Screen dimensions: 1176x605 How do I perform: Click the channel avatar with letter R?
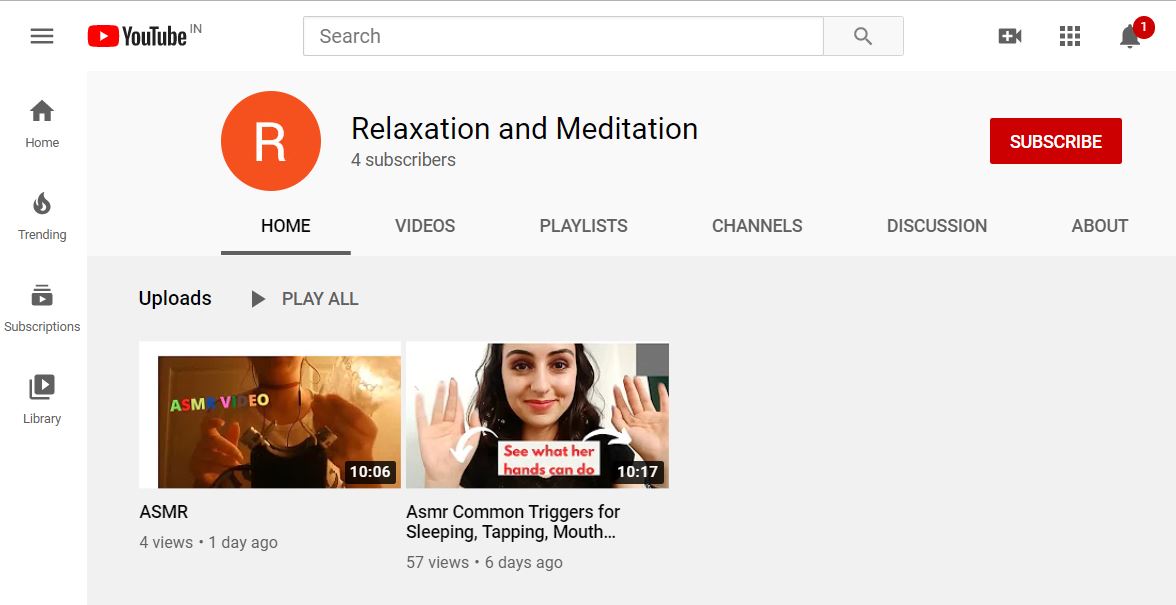[270, 141]
